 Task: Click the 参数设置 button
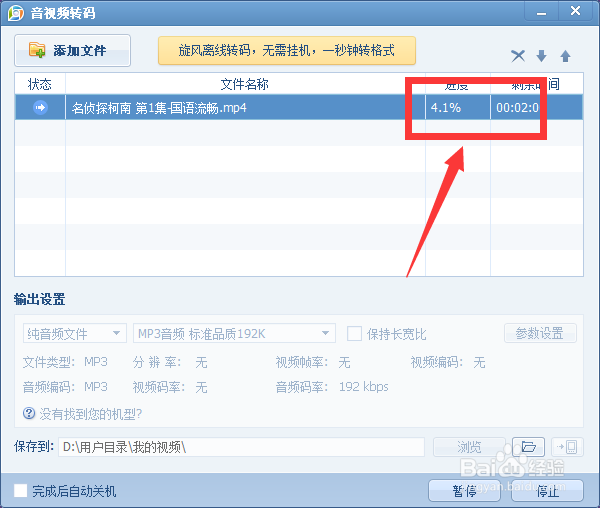(x=540, y=333)
